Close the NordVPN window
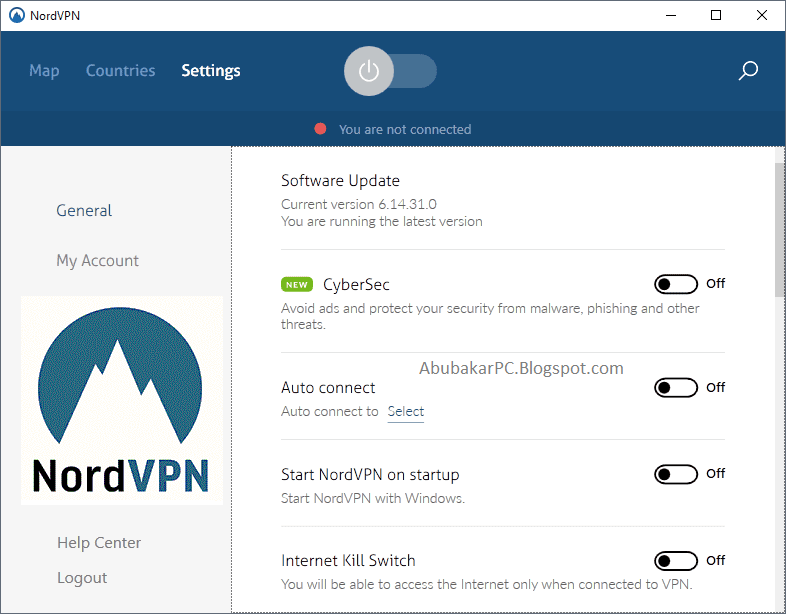The height and width of the screenshot is (614, 786). pyautogui.click(x=762, y=16)
